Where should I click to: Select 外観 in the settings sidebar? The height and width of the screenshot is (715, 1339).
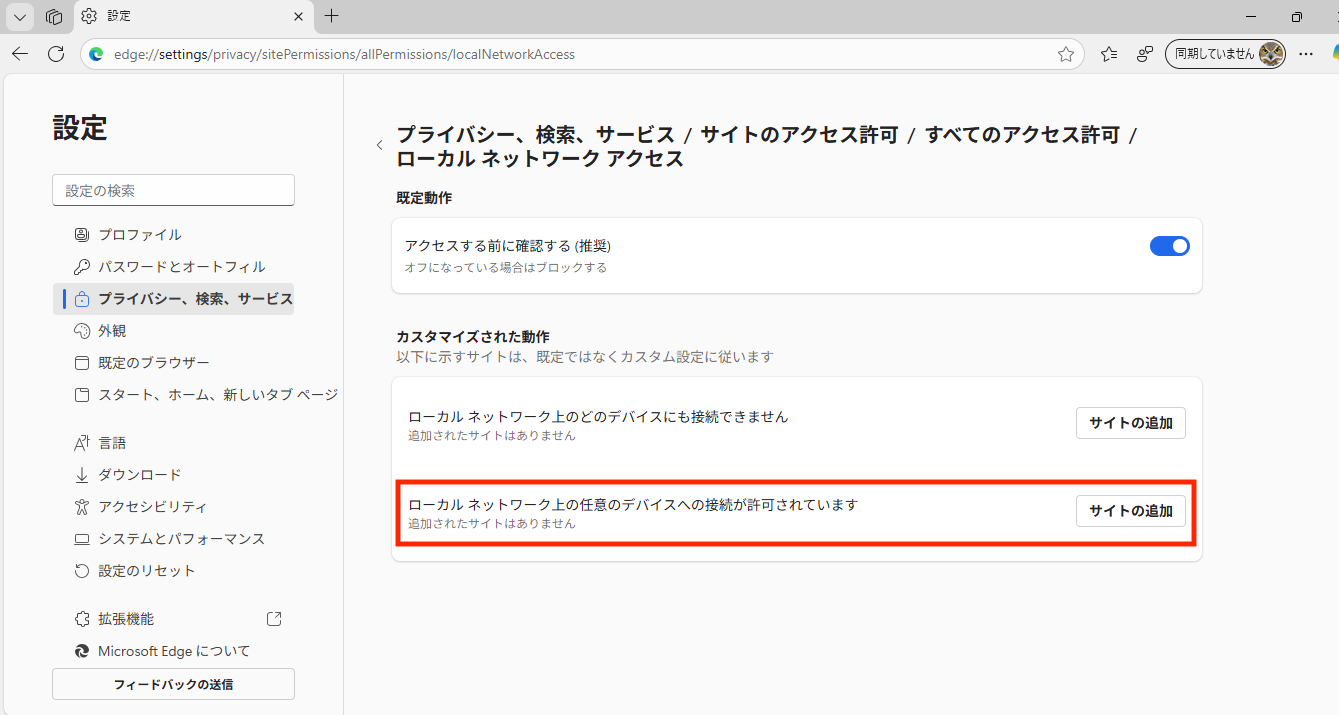pos(112,331)
